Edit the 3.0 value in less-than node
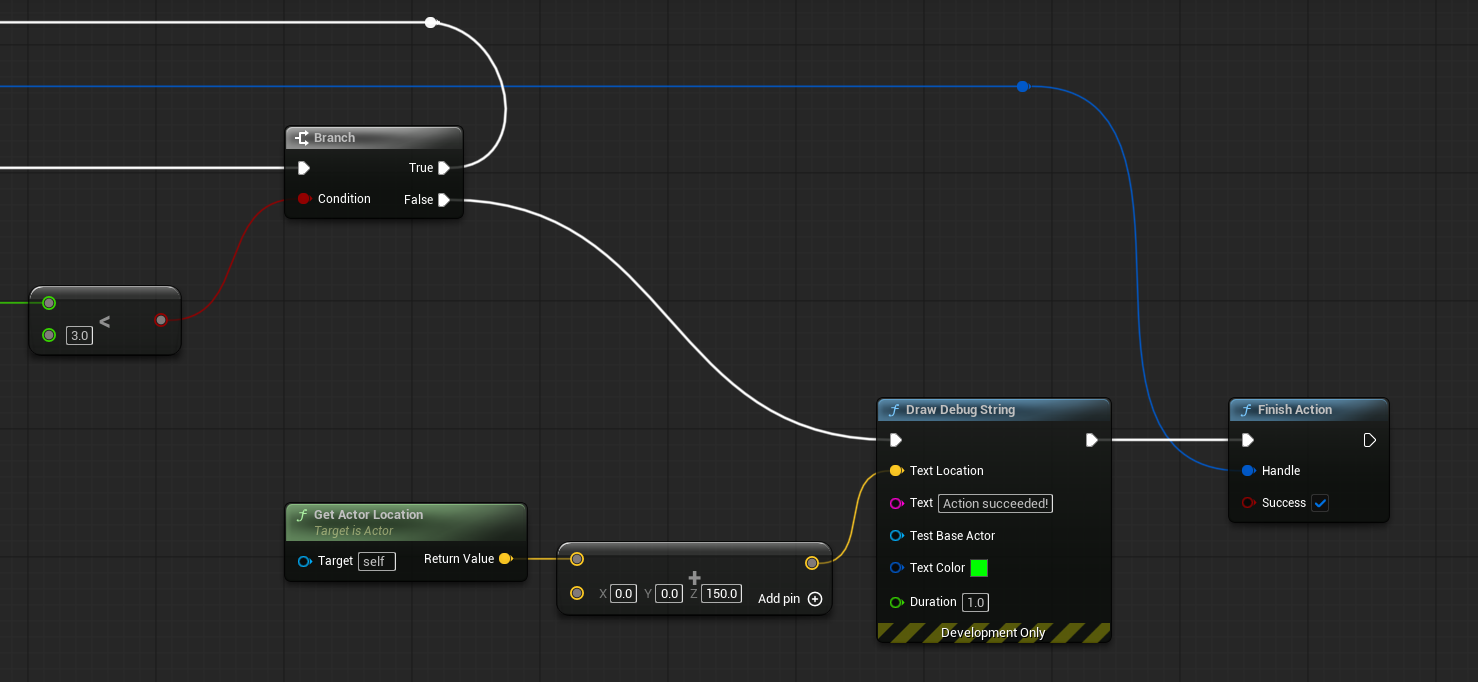The height and width of the screenshot is (682, 1478). click(x=79, y=336)
